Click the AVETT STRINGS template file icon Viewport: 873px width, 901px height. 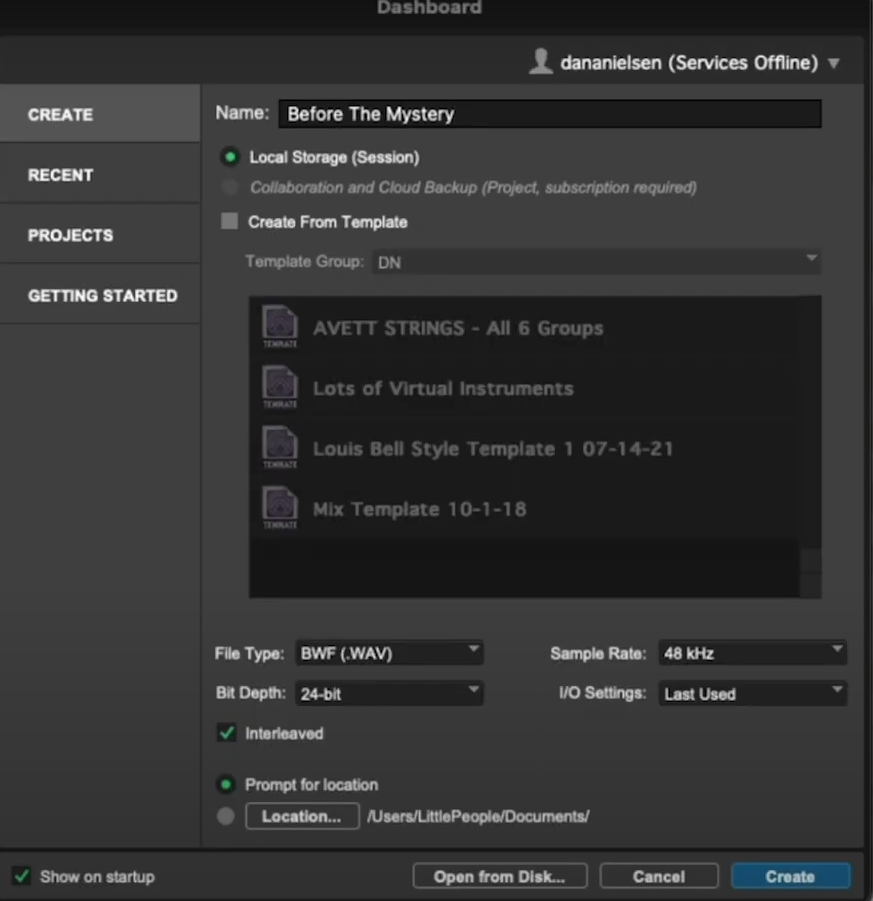click(x=280, y=326)
